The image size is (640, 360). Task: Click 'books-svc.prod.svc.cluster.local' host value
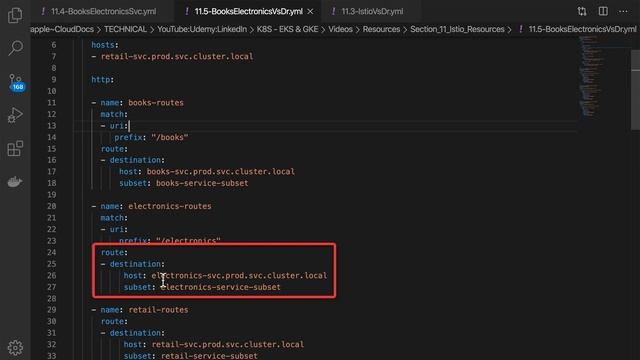tap(220, 172)
